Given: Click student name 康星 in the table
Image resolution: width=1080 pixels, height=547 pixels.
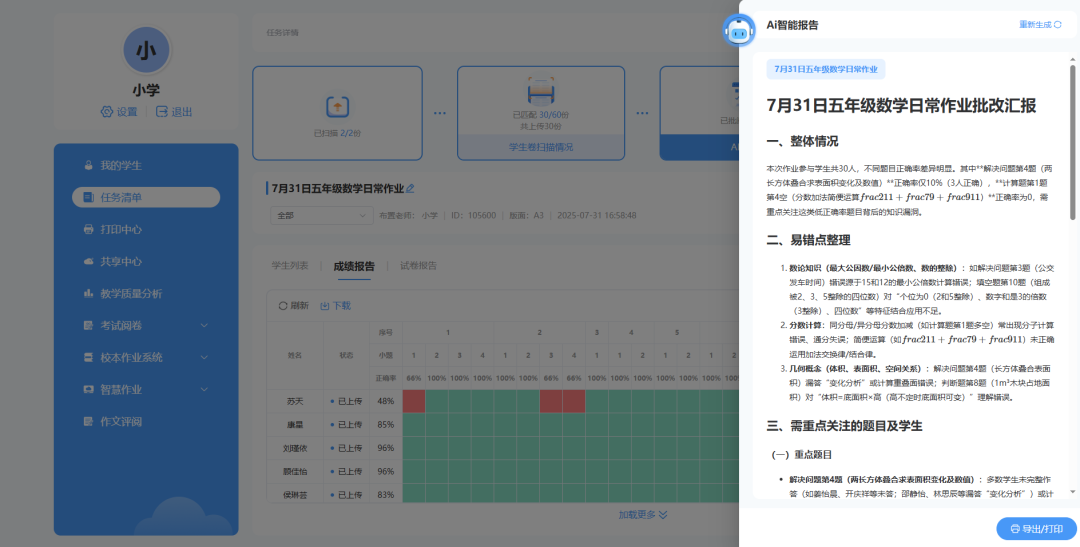Looking at the screenshot, I should tap(295, 424).
